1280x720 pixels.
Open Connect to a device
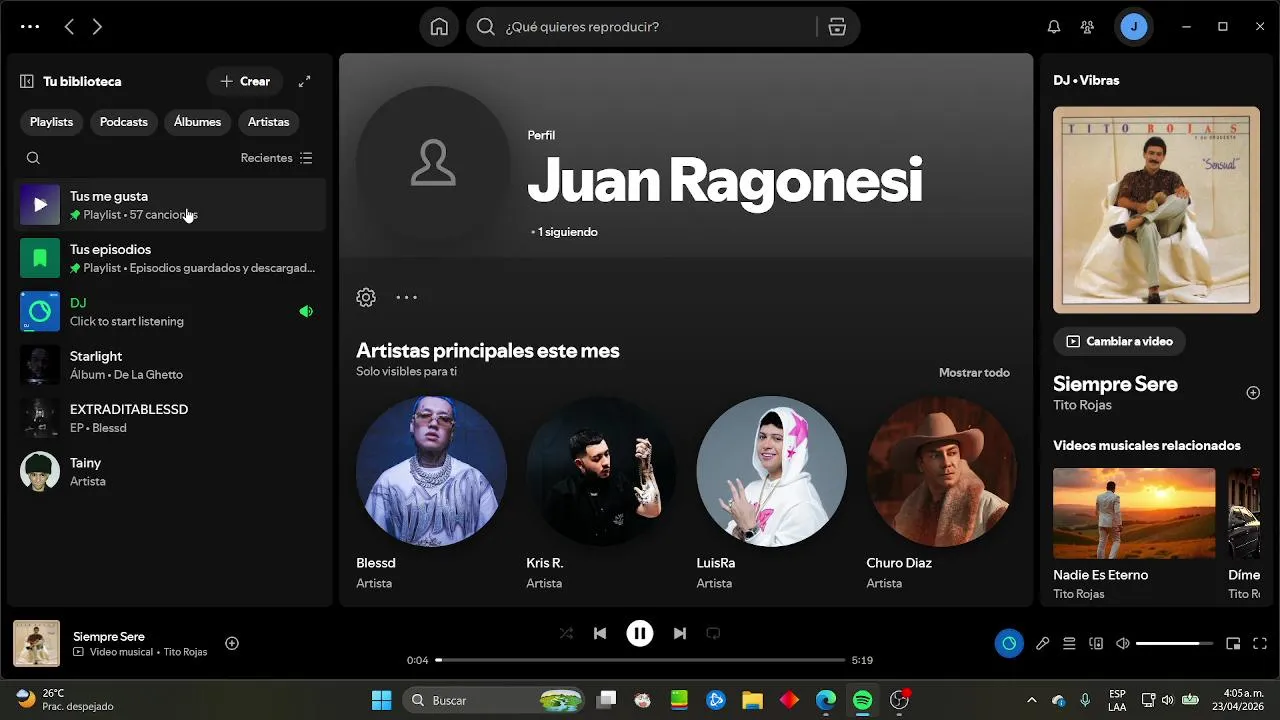tap(1096, 643)
